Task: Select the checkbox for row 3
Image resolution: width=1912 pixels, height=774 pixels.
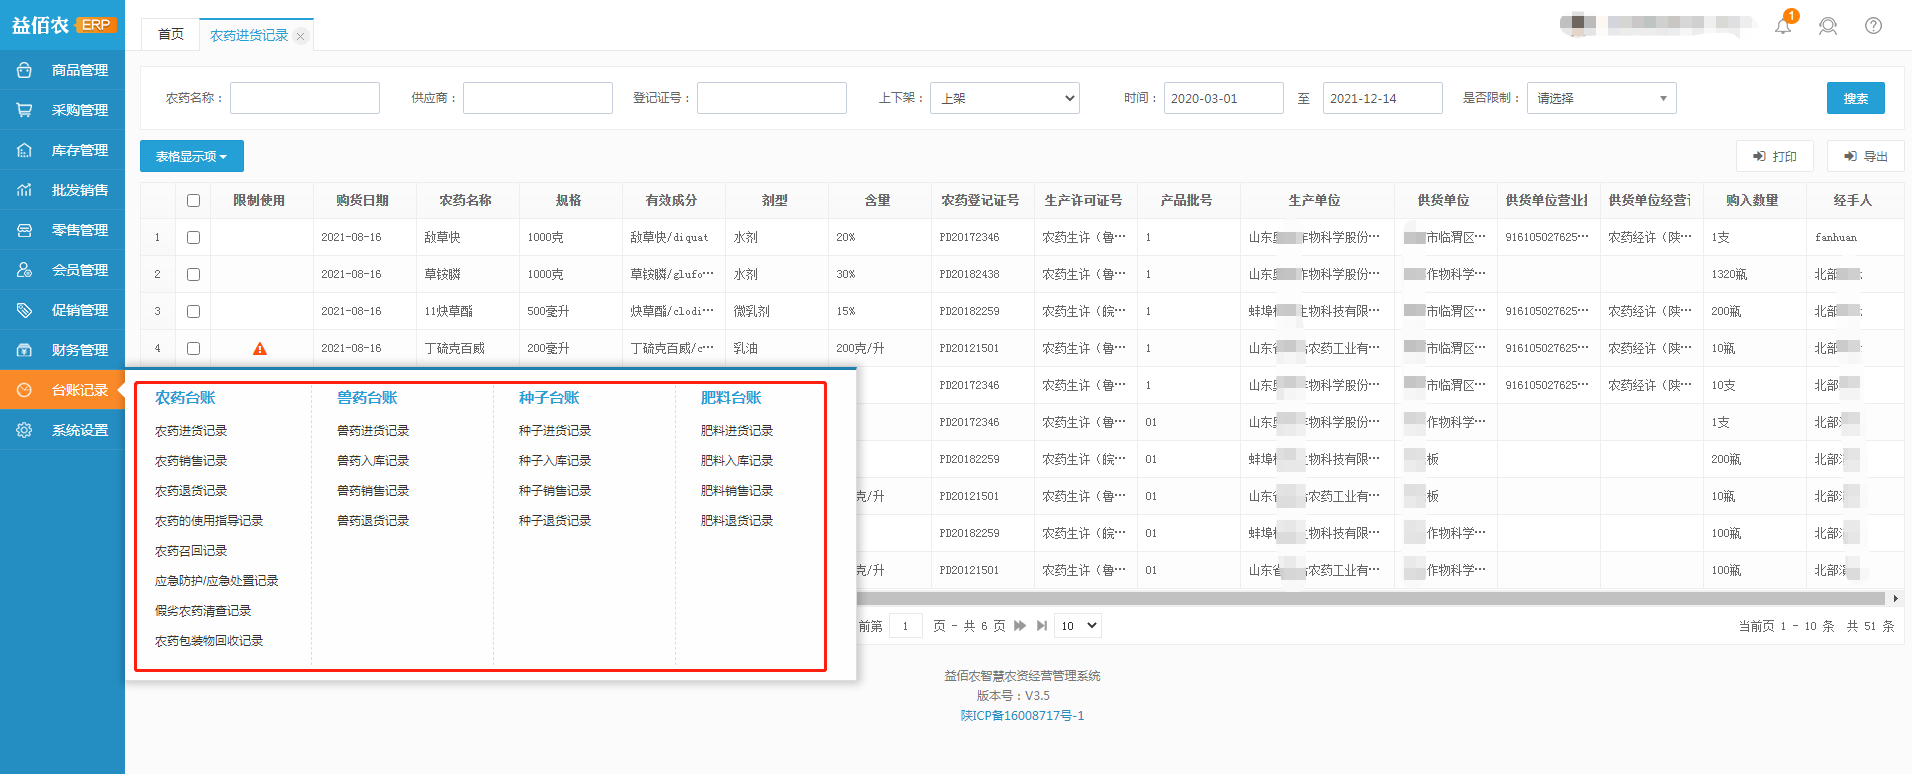Action: tap(194, 312)
